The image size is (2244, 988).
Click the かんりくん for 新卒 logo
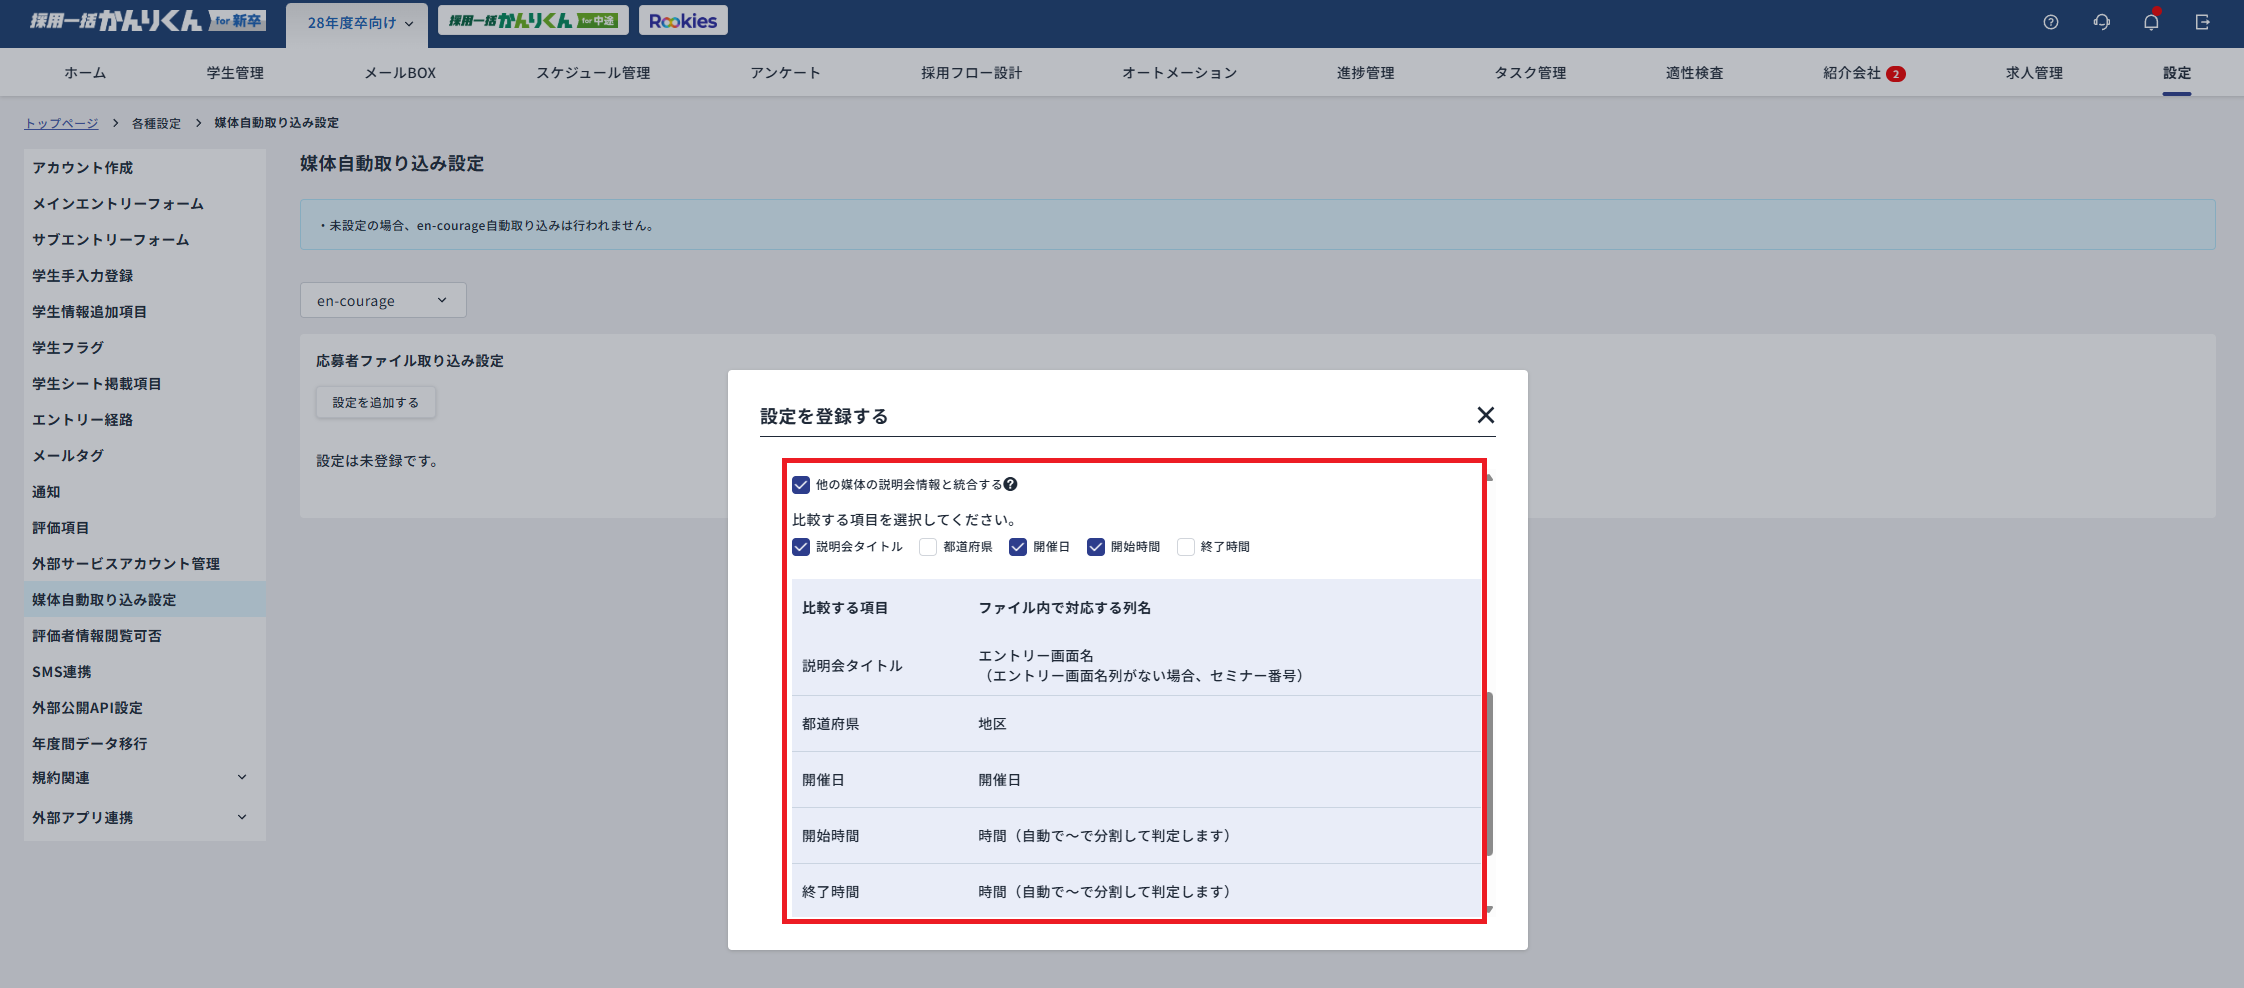pyautogui.click(x=147, y=21)
